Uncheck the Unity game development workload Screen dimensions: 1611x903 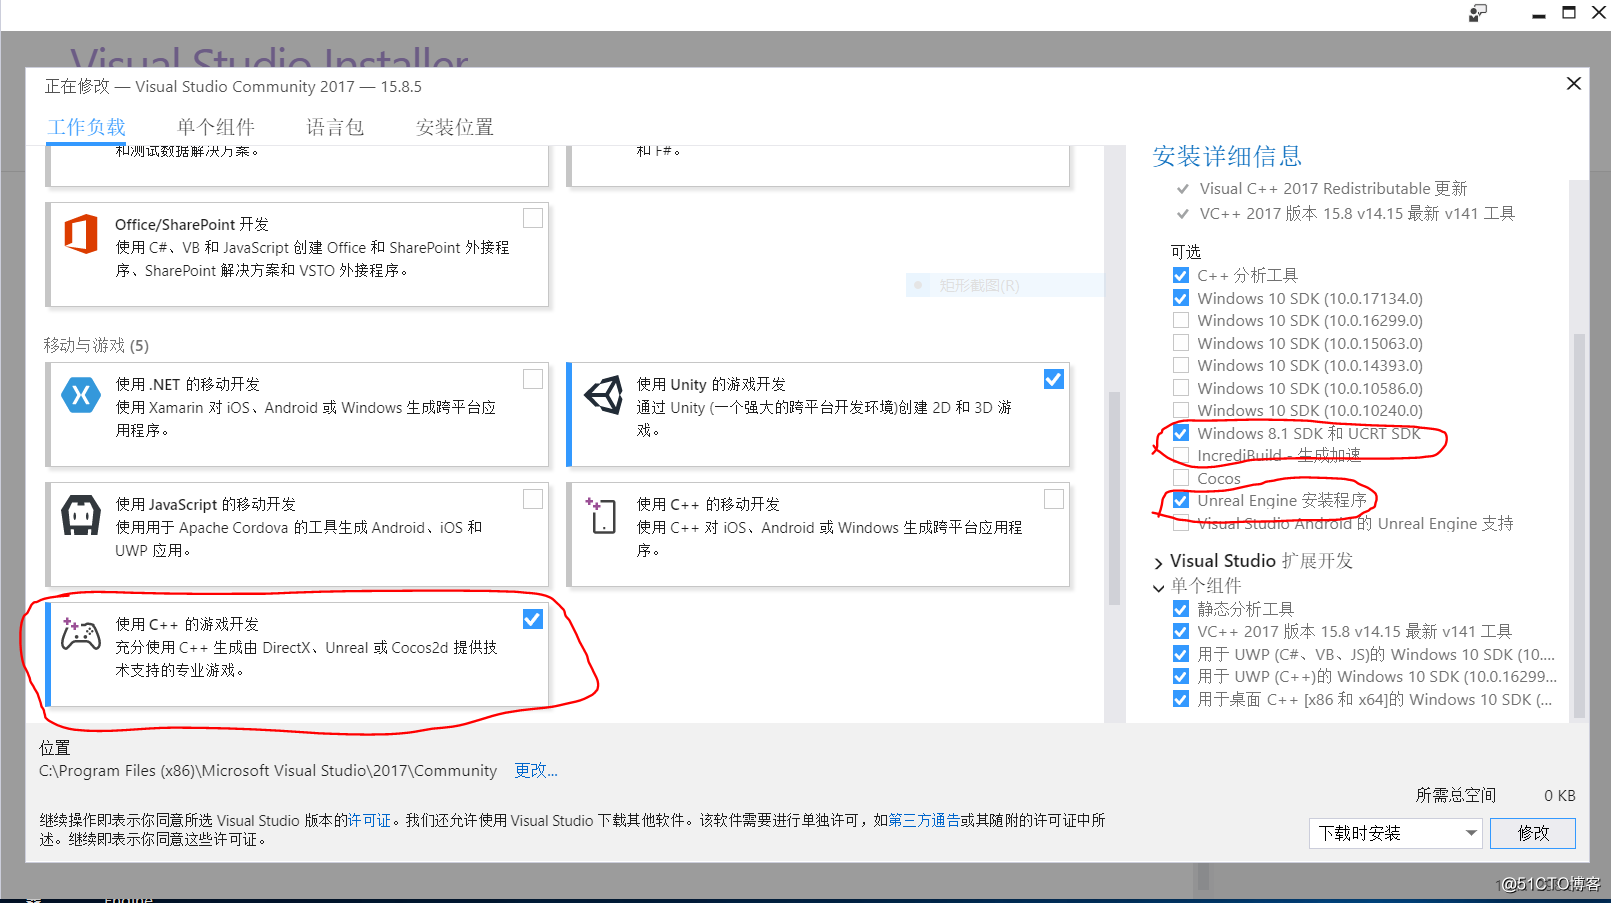coord(1054,379)
